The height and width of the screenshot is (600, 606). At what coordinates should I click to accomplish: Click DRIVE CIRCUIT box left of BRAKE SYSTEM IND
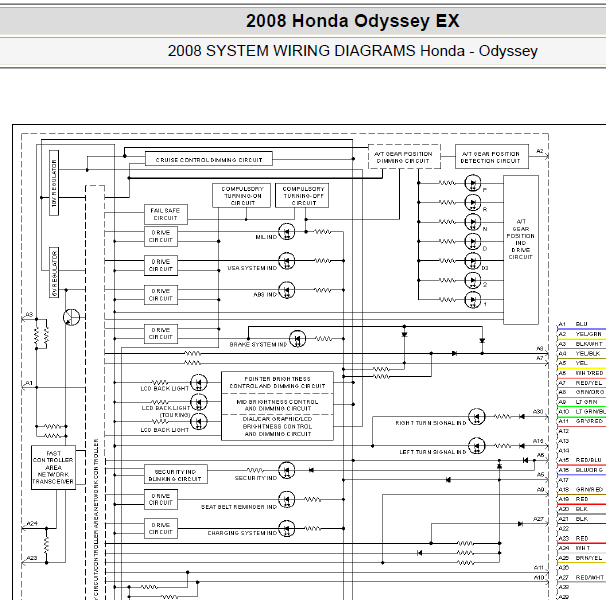(x=161, y=334)
